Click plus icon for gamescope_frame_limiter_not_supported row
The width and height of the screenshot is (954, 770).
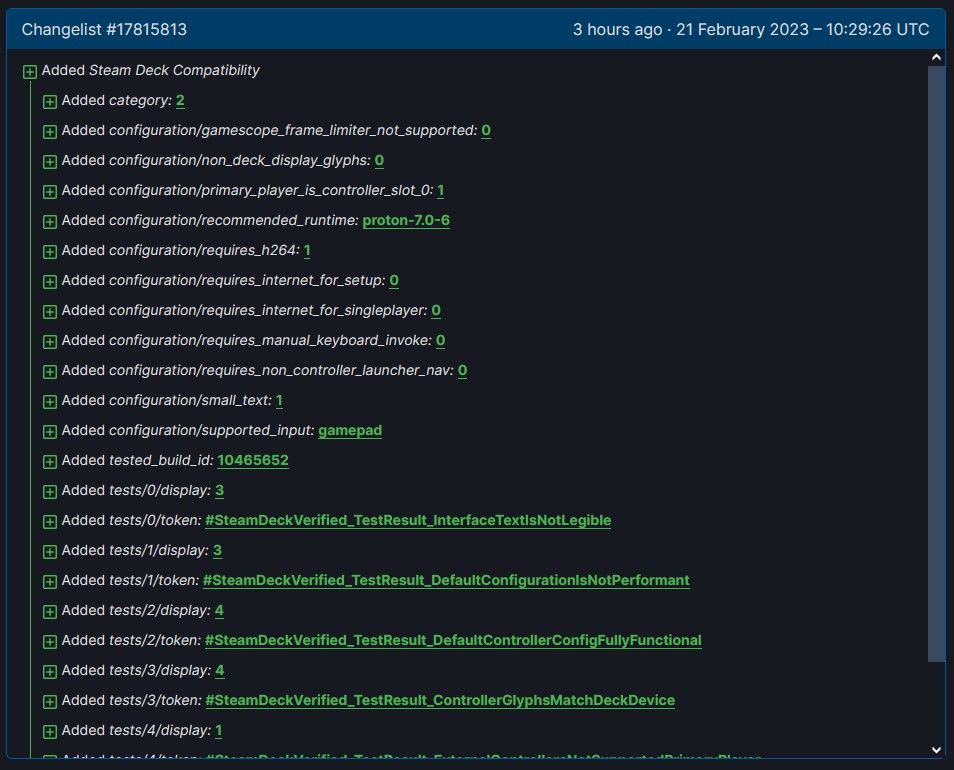pos(50,131)
